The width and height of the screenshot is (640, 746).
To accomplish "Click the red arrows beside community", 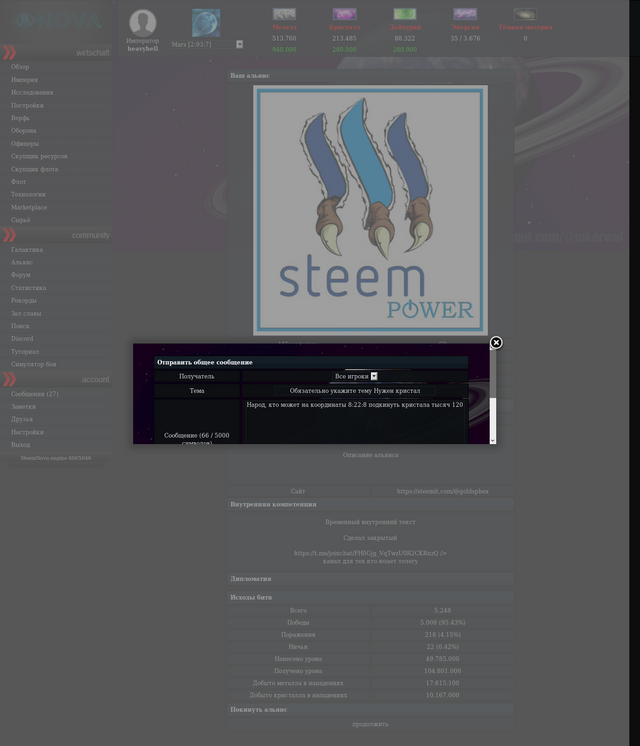I will [x=10, y=235].
